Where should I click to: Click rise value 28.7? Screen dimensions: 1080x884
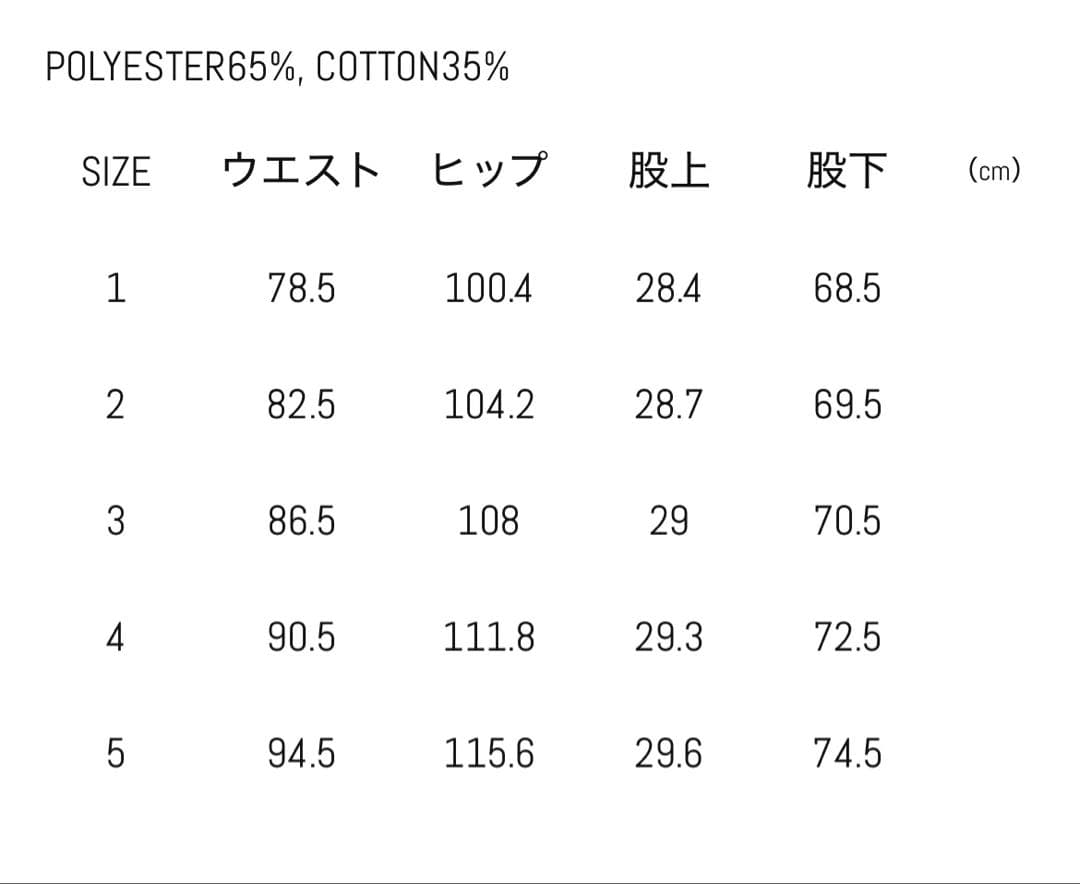point(668,405)
